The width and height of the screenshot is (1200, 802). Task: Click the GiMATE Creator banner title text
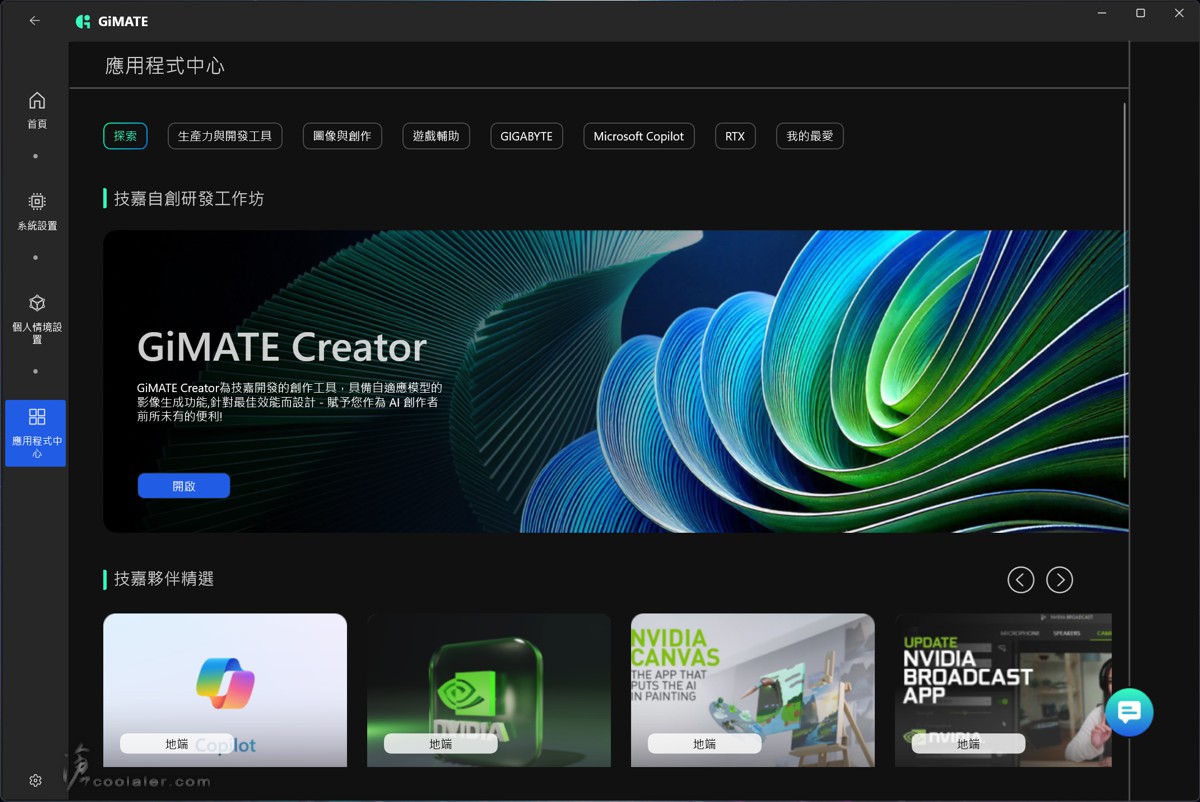[282, 347]
